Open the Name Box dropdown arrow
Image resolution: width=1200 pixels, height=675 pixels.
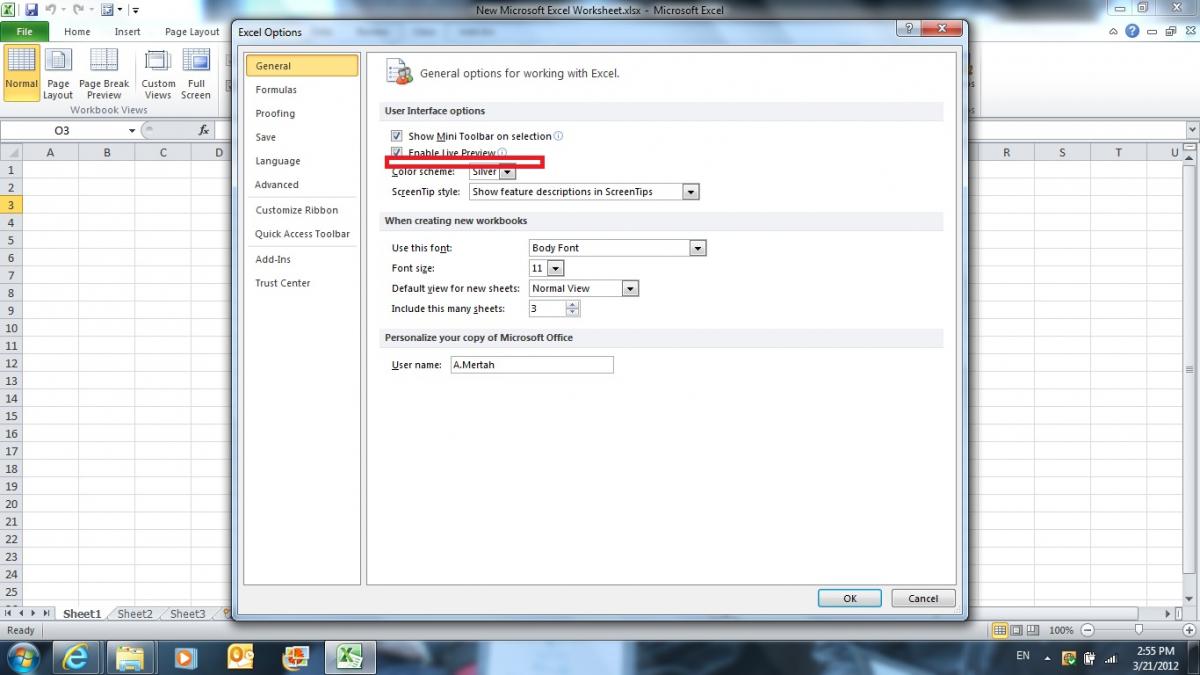pyautogui.click(x=132, y=131)
